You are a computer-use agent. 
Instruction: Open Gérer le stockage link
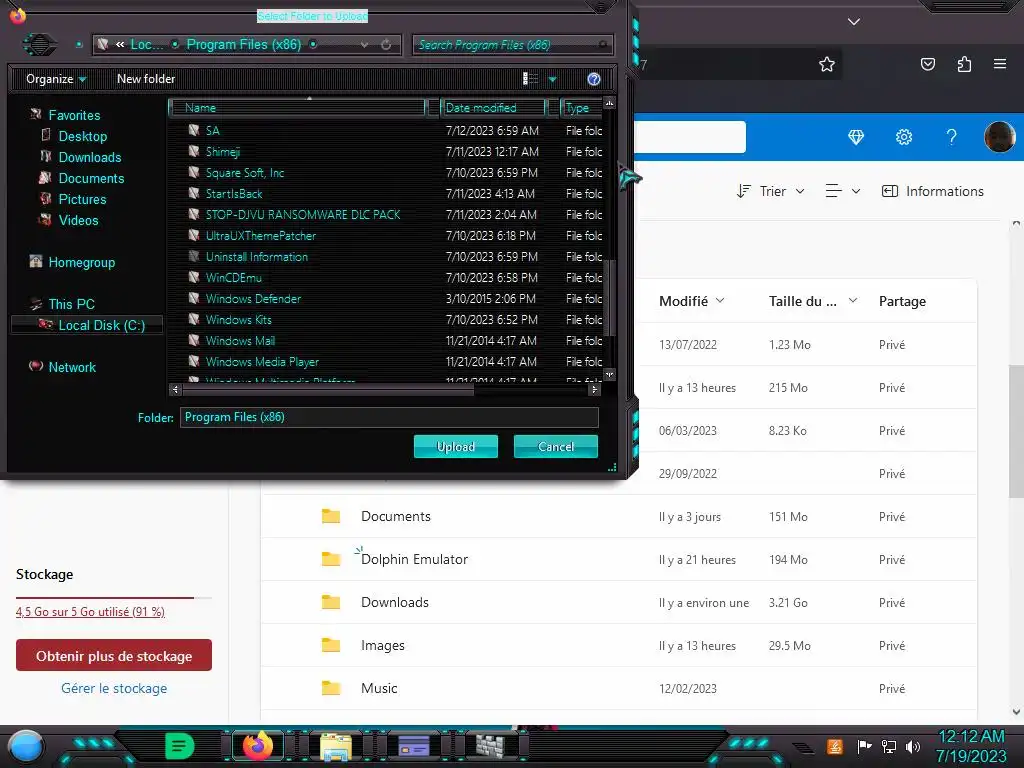tap(114, 688)
